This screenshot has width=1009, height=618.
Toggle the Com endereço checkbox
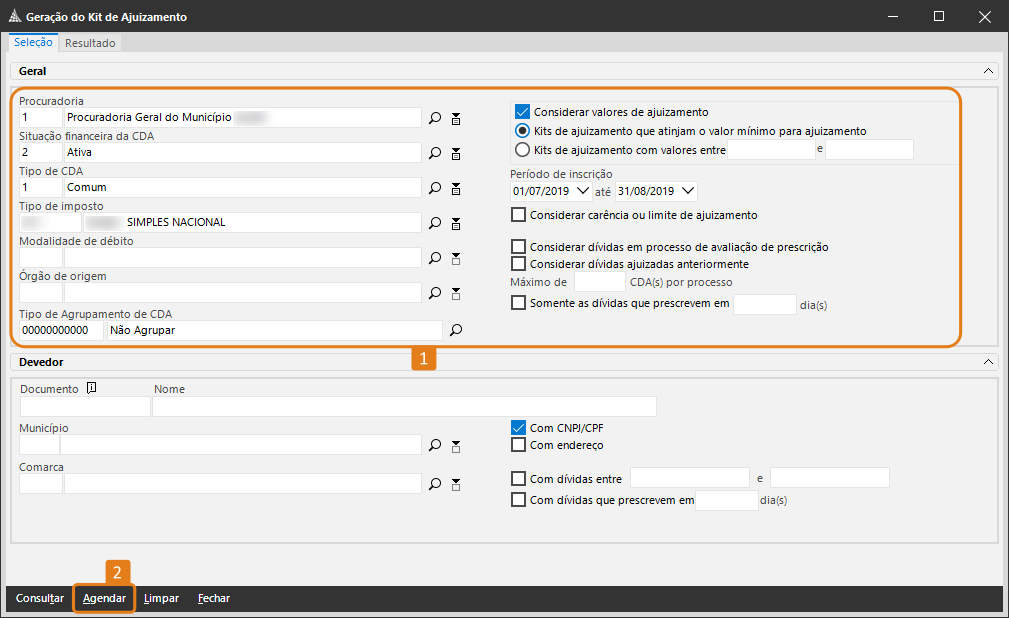(x=518, y=445)
